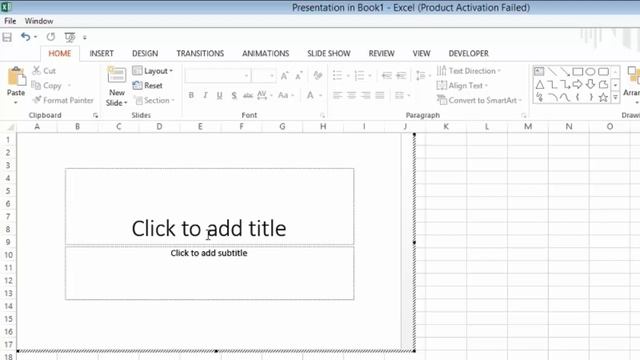Open the Undo history dropdown arrow
The width and height of the screenshot is (640, 360).
[36, 37]
